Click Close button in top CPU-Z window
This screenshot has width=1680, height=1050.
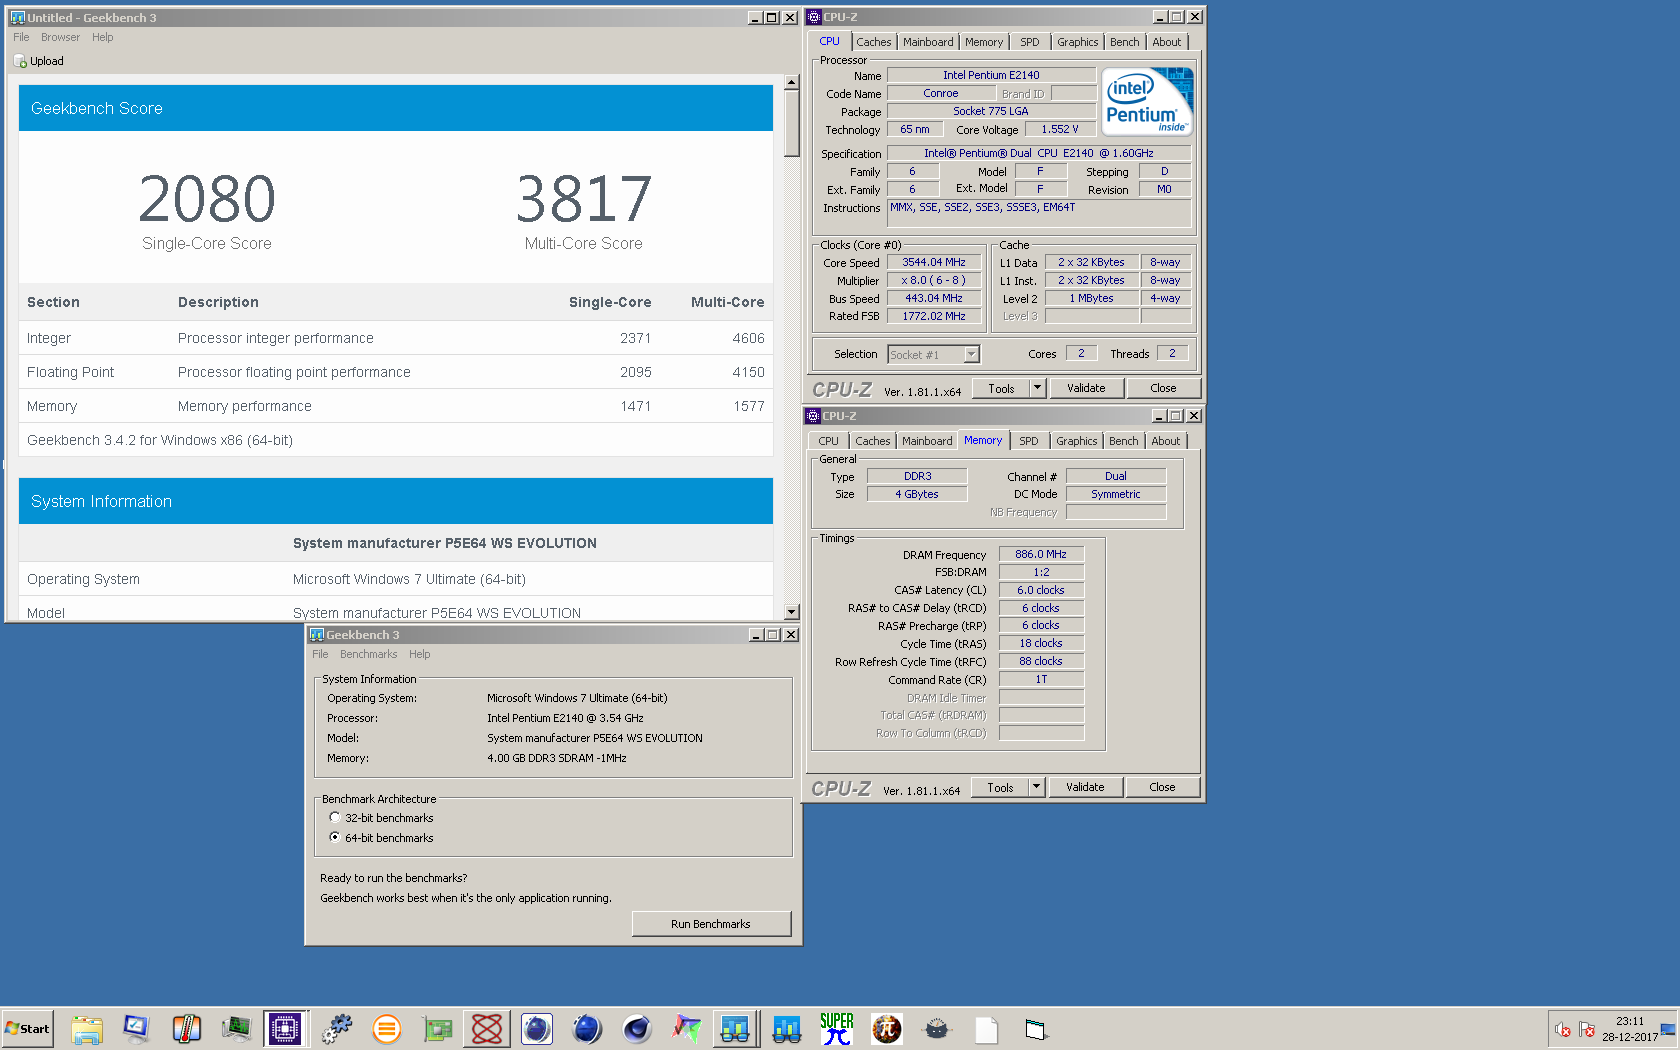pos(1163,388)
